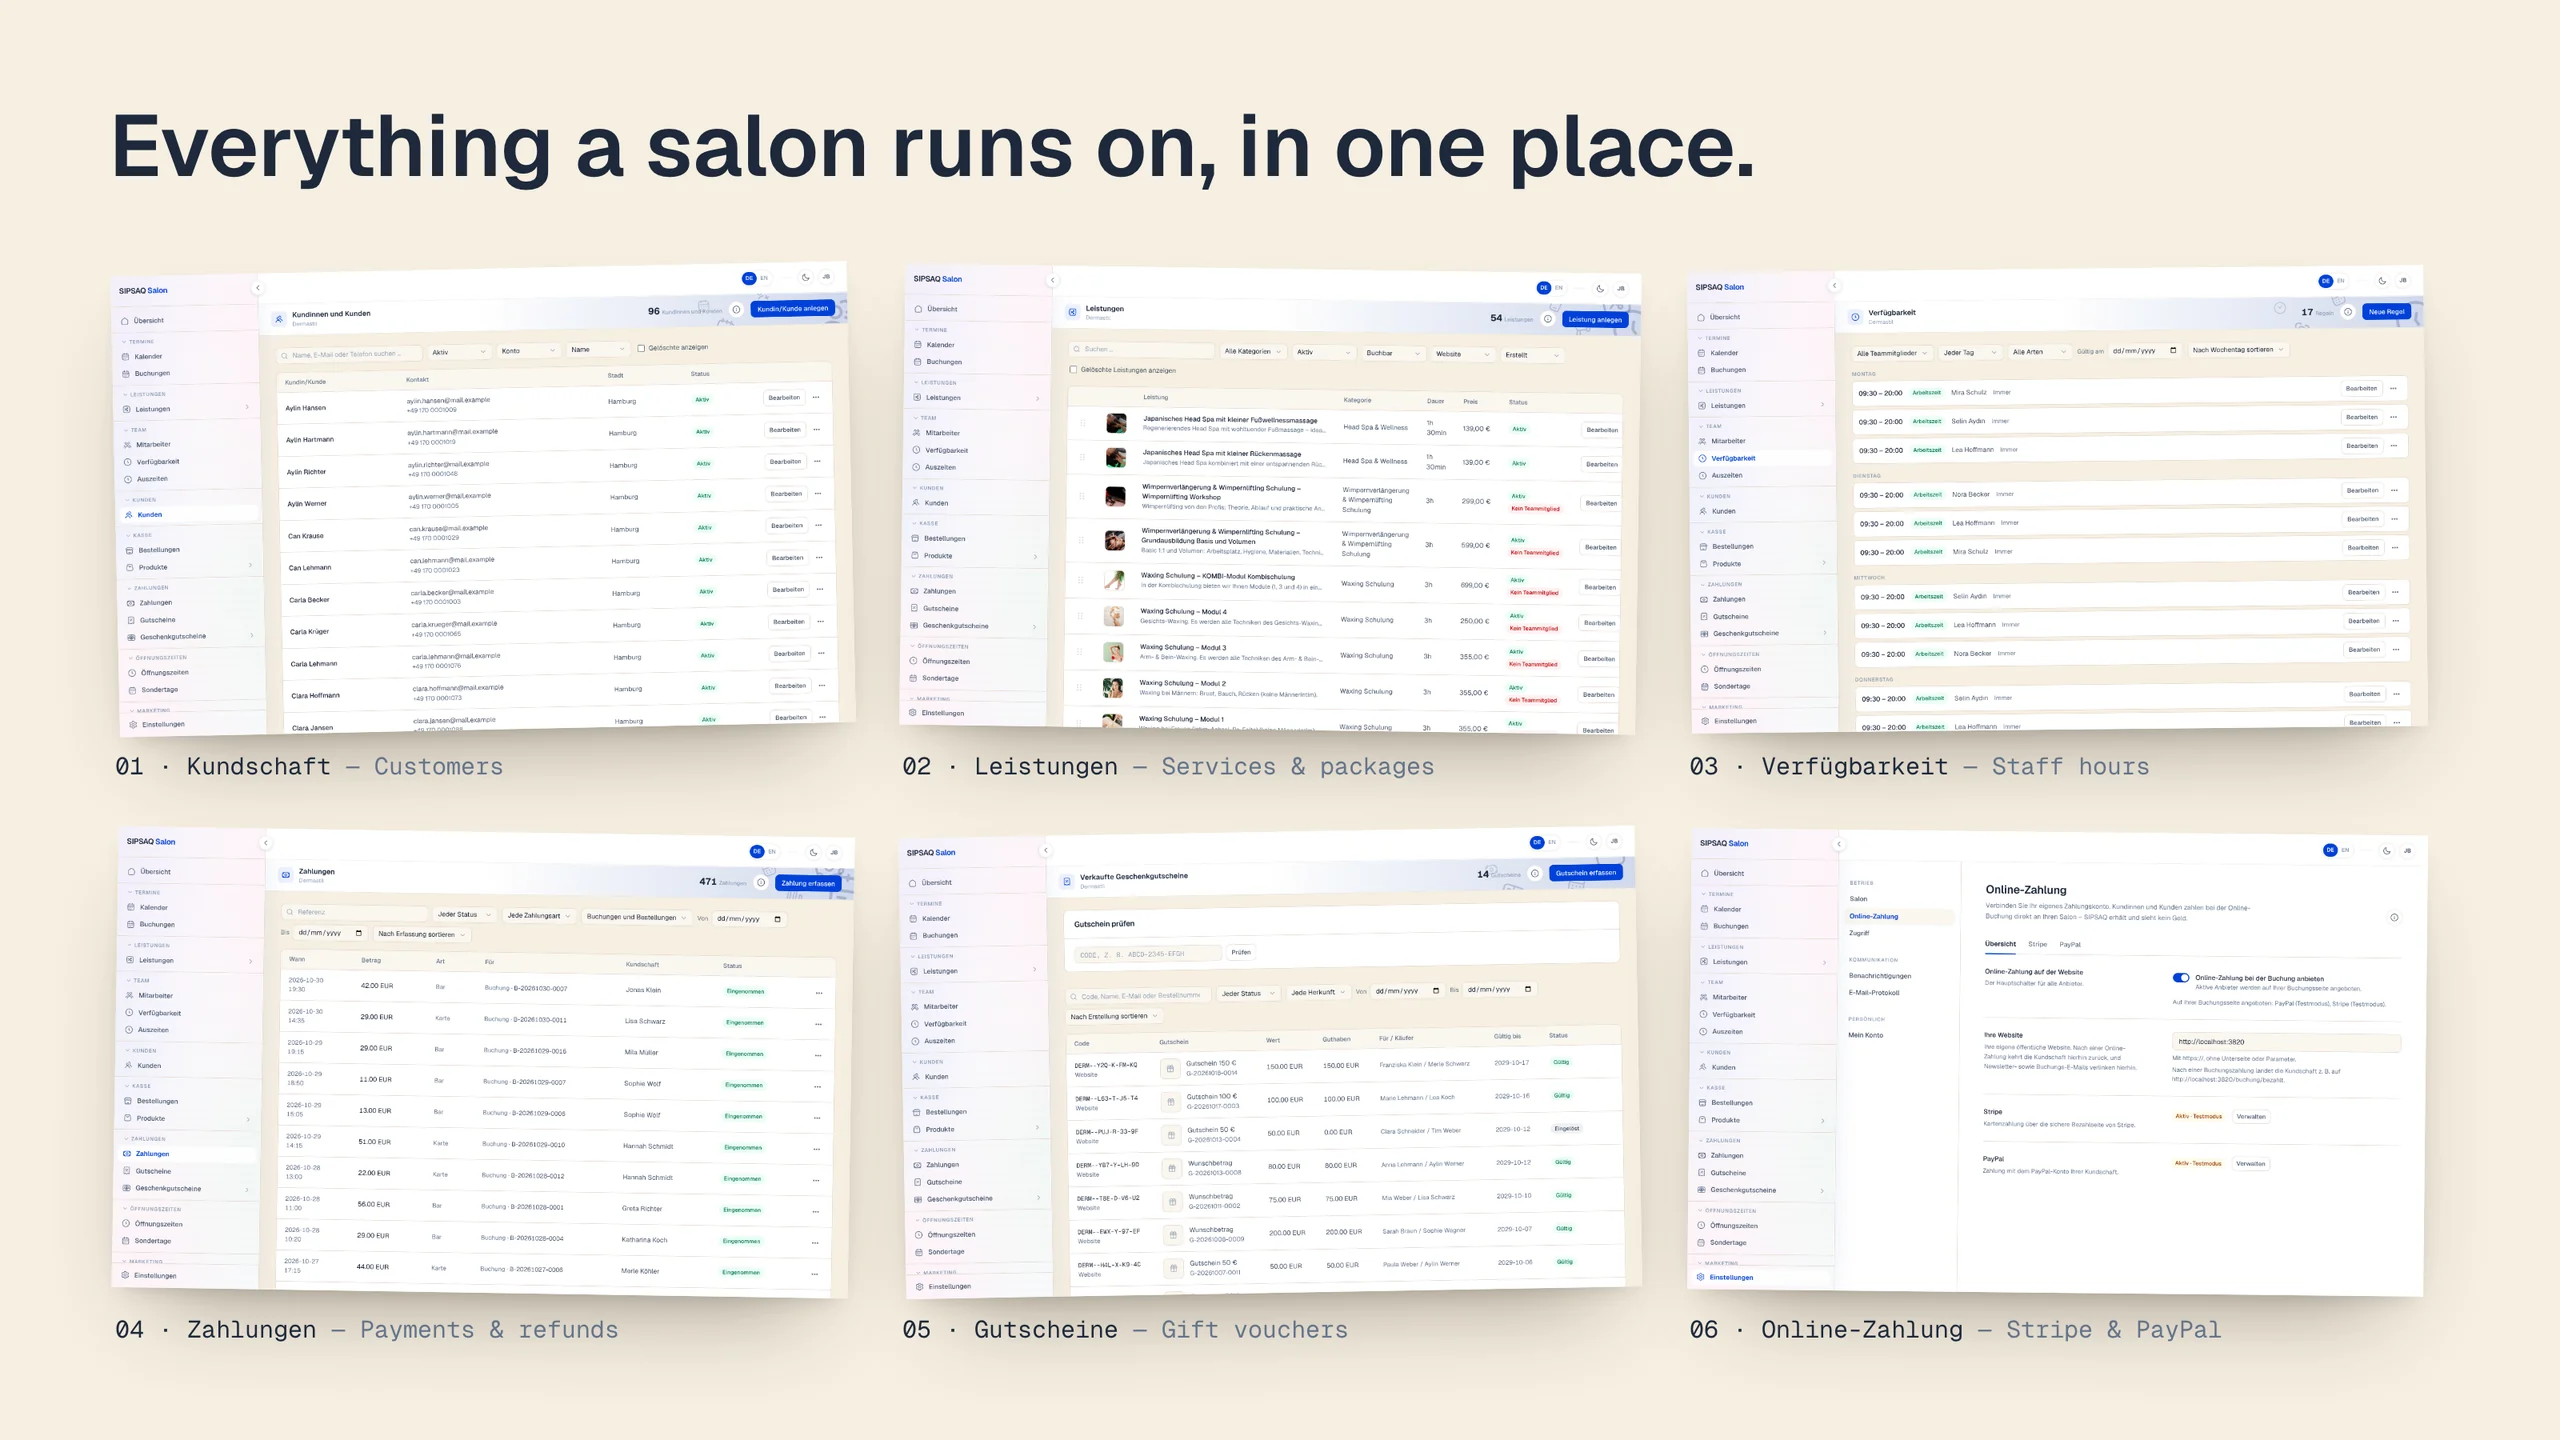Switch to the Stripe tab in Online-Zahlung
The width and height of the screenshot is (2560, 1440).
point(2037,944)
